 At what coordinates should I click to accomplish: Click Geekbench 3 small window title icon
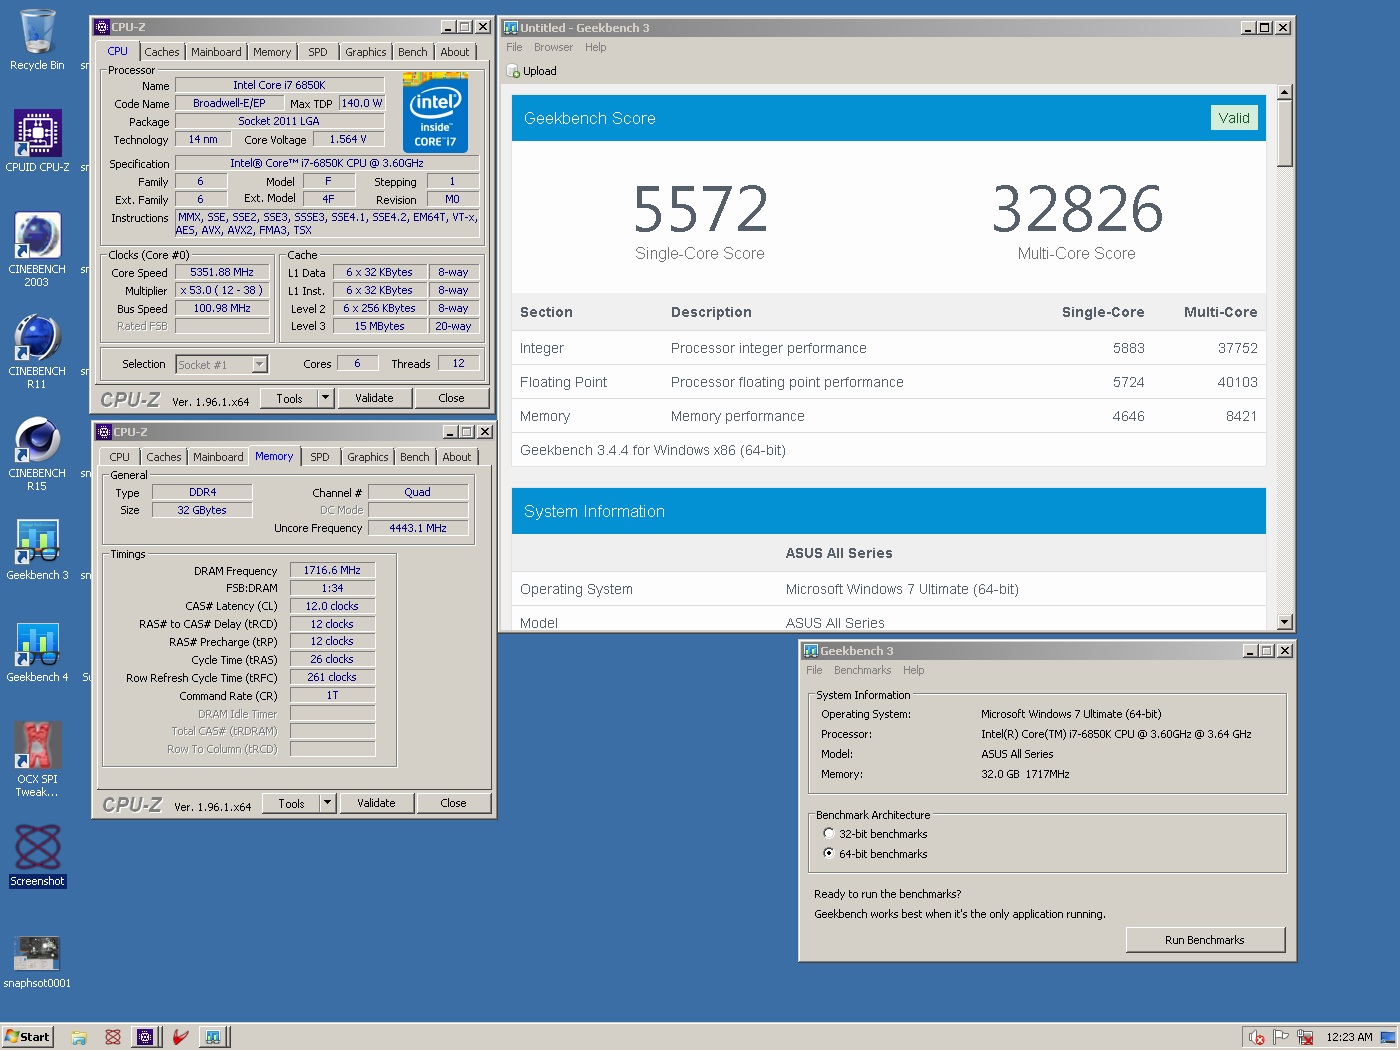pyautogui.click(x=811, y=651)
